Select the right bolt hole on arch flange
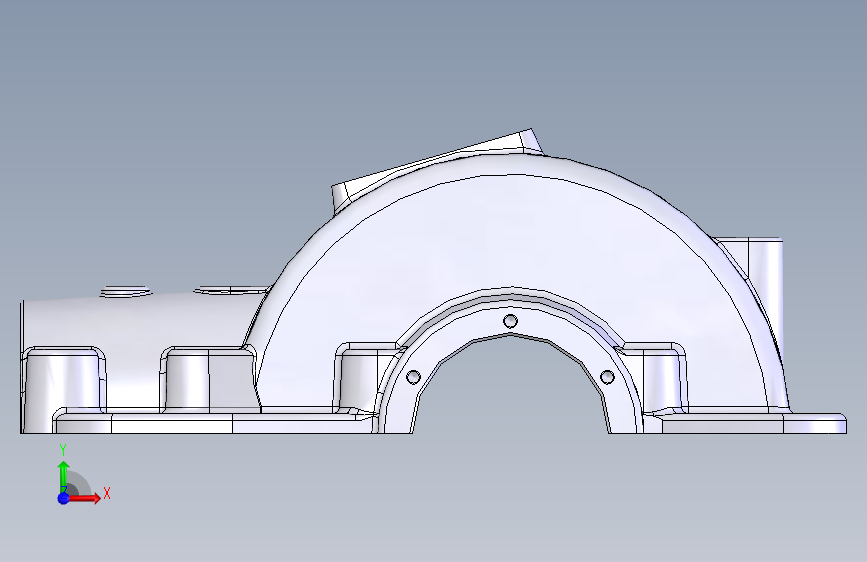The width and height of the screenshot is (867, 562). (x=607, y=377)
